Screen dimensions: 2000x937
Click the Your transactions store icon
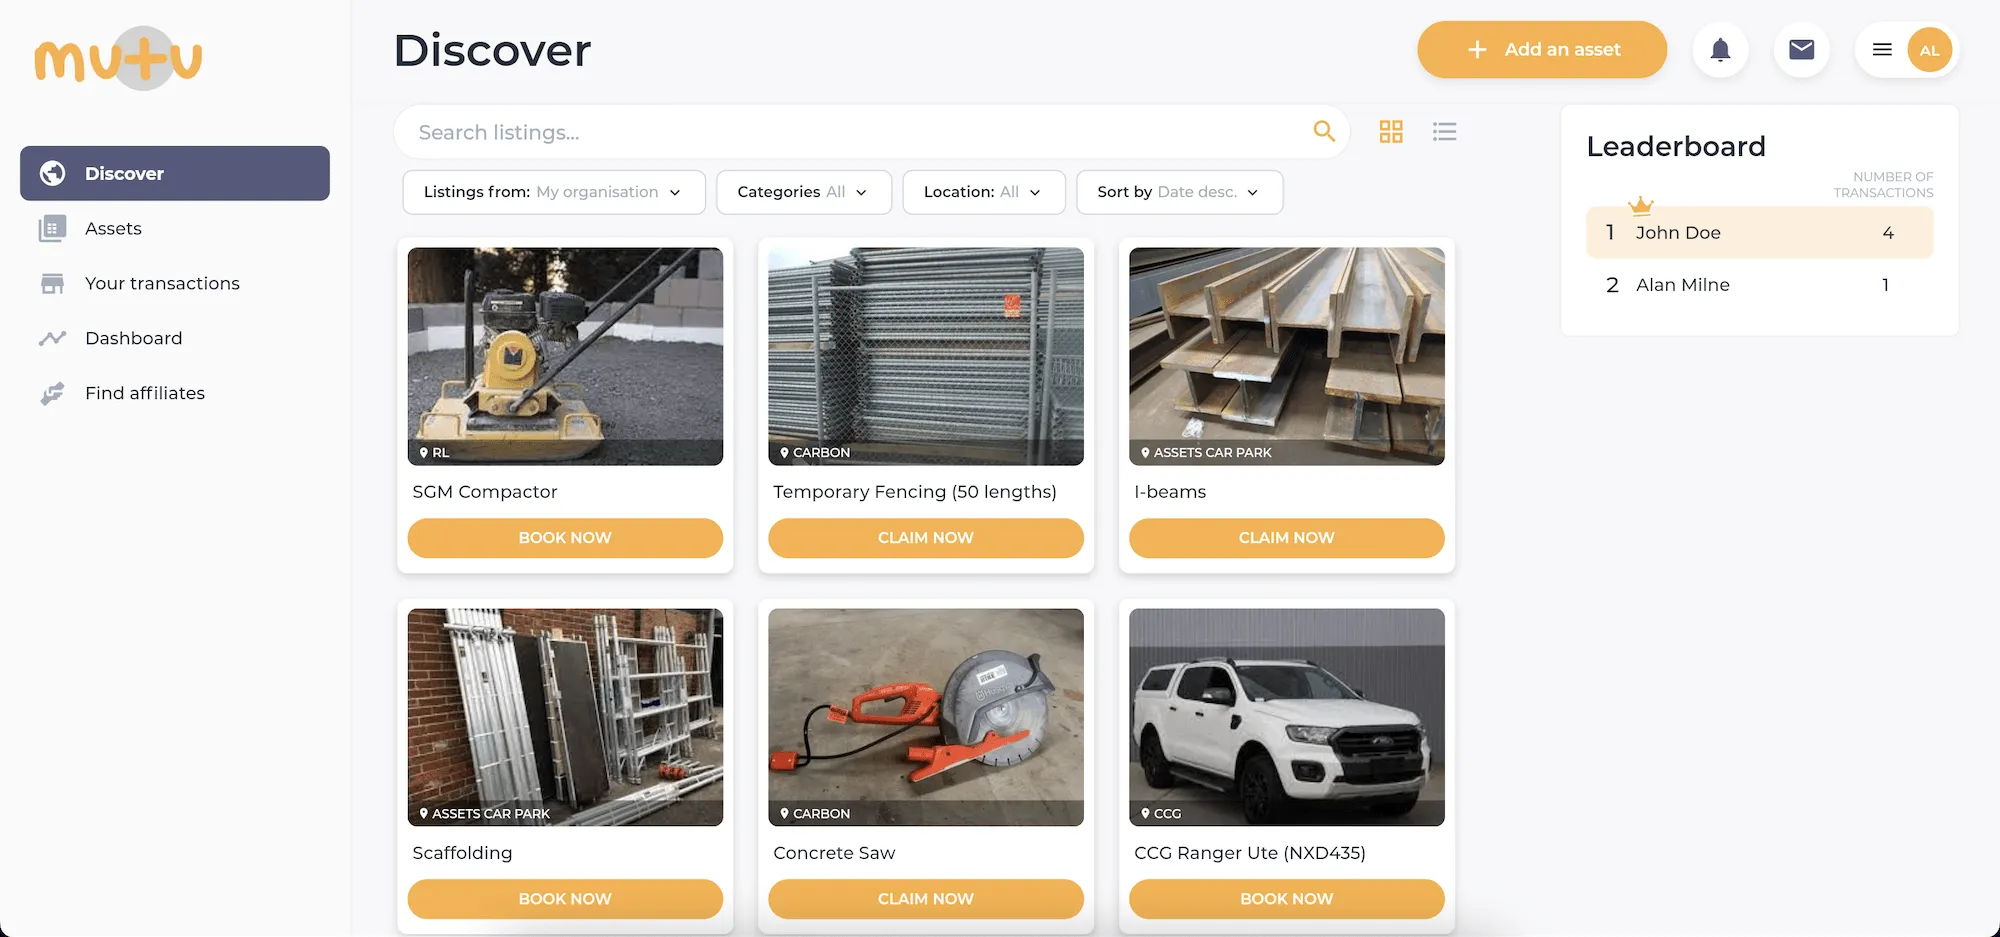52,284
